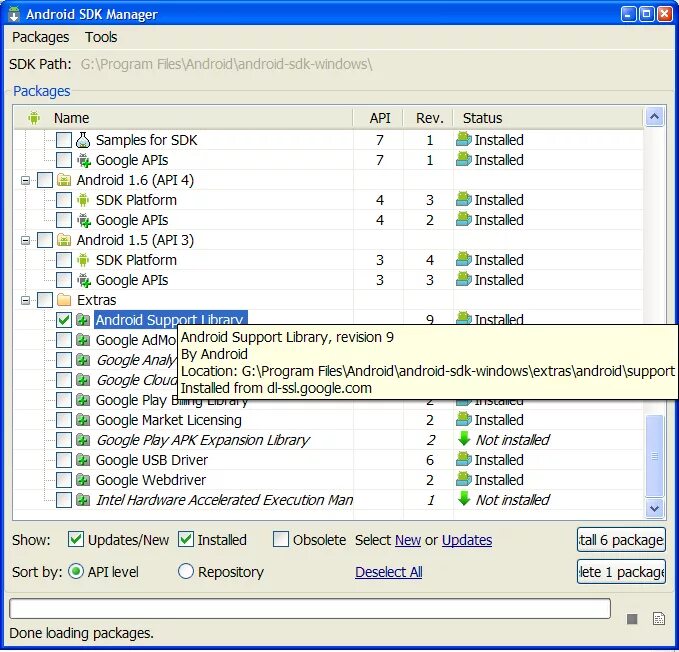Click the Updates link
Screen dimensions: 679x652
click(x=467, y=540)
